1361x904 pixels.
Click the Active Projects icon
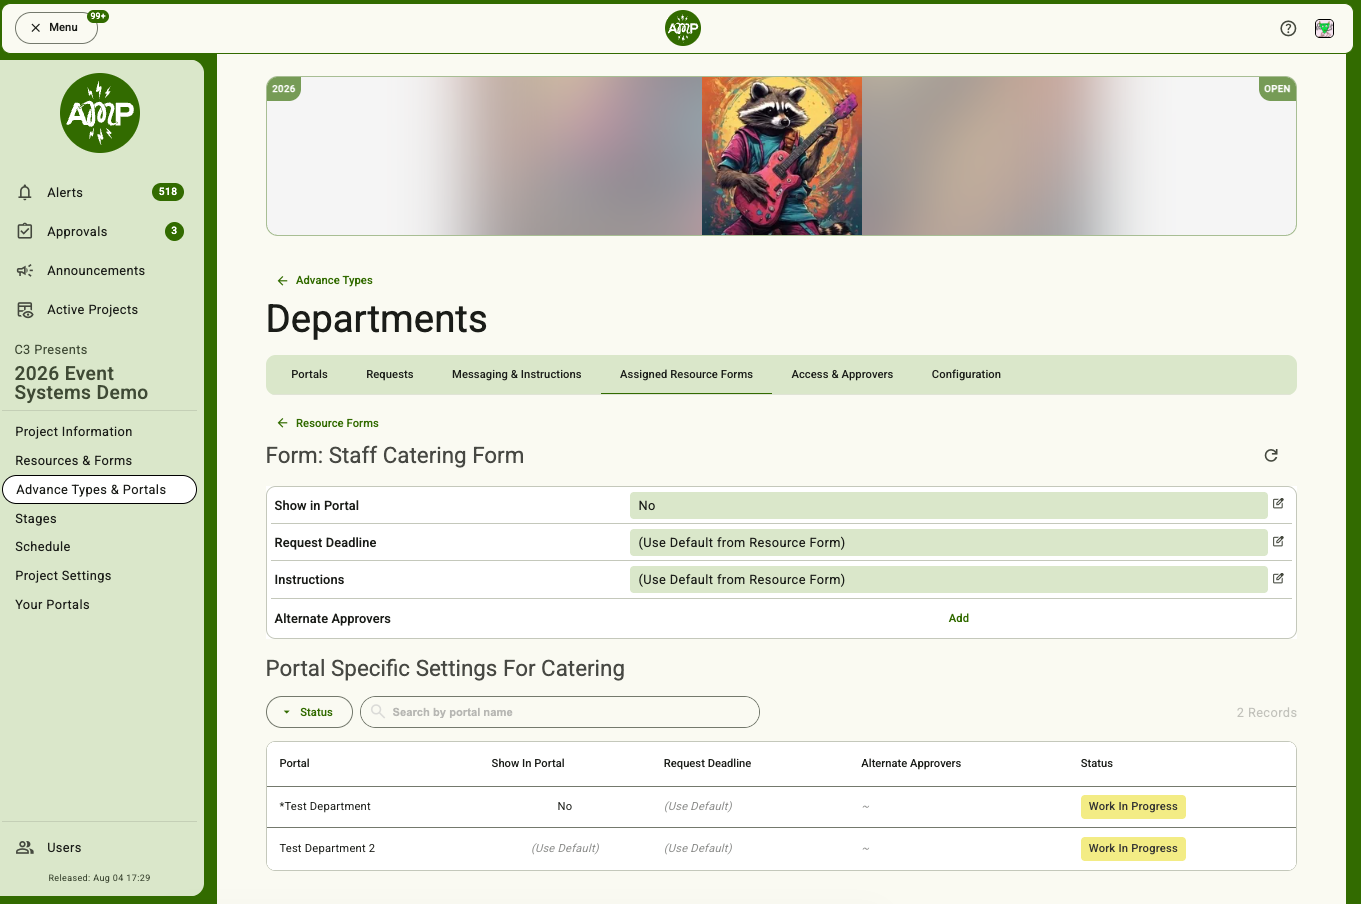pyautogui.click(x=25, y=310)
